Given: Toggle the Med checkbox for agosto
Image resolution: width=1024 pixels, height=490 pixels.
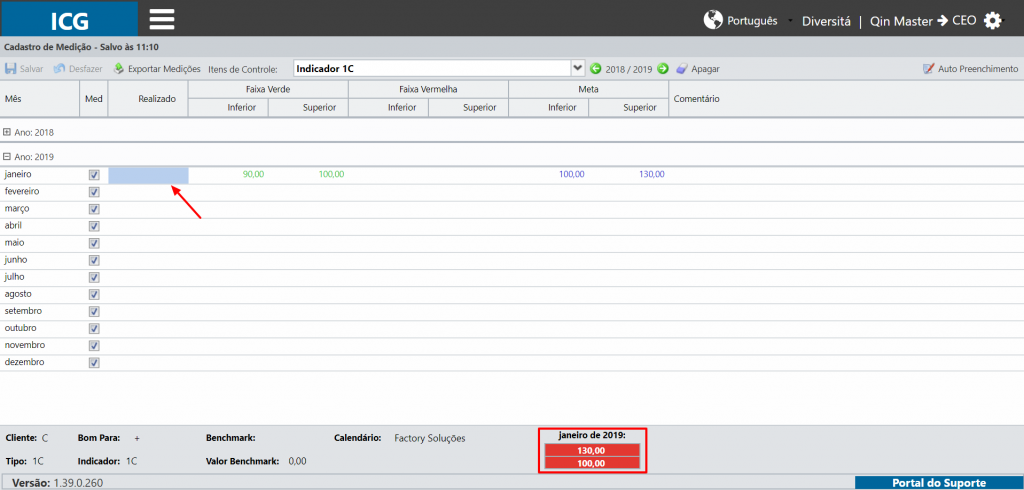Looking at the screenshot, I should tap(94, 294).
